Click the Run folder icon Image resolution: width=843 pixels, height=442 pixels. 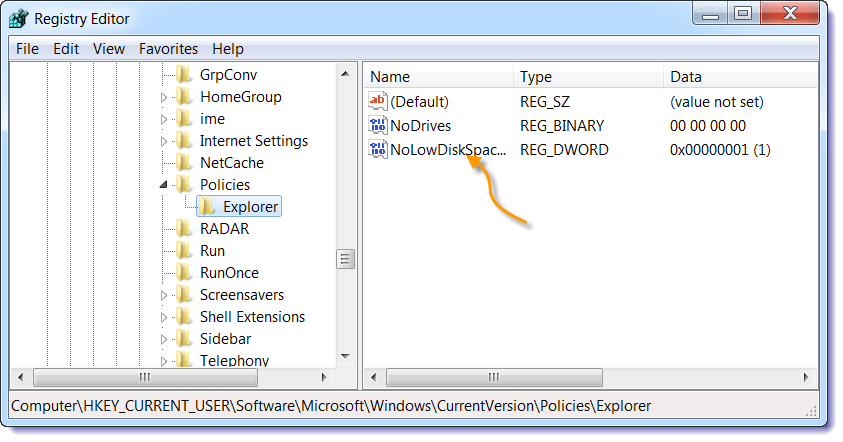tap(184, 251)
